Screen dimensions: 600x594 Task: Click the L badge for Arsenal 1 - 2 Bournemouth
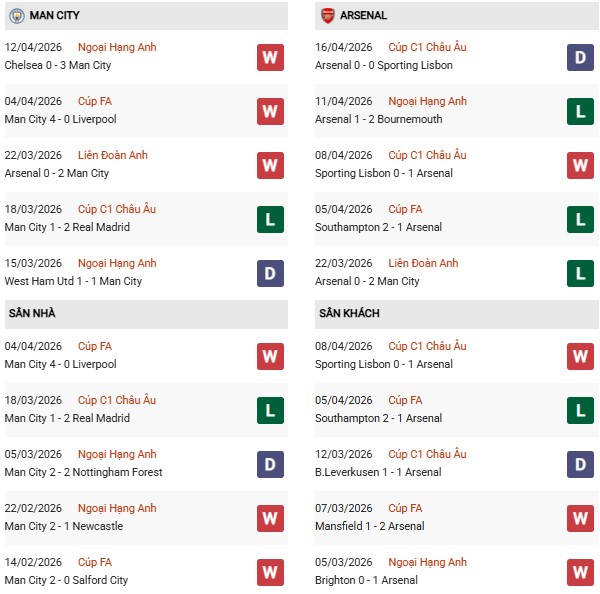coord(580,111)
